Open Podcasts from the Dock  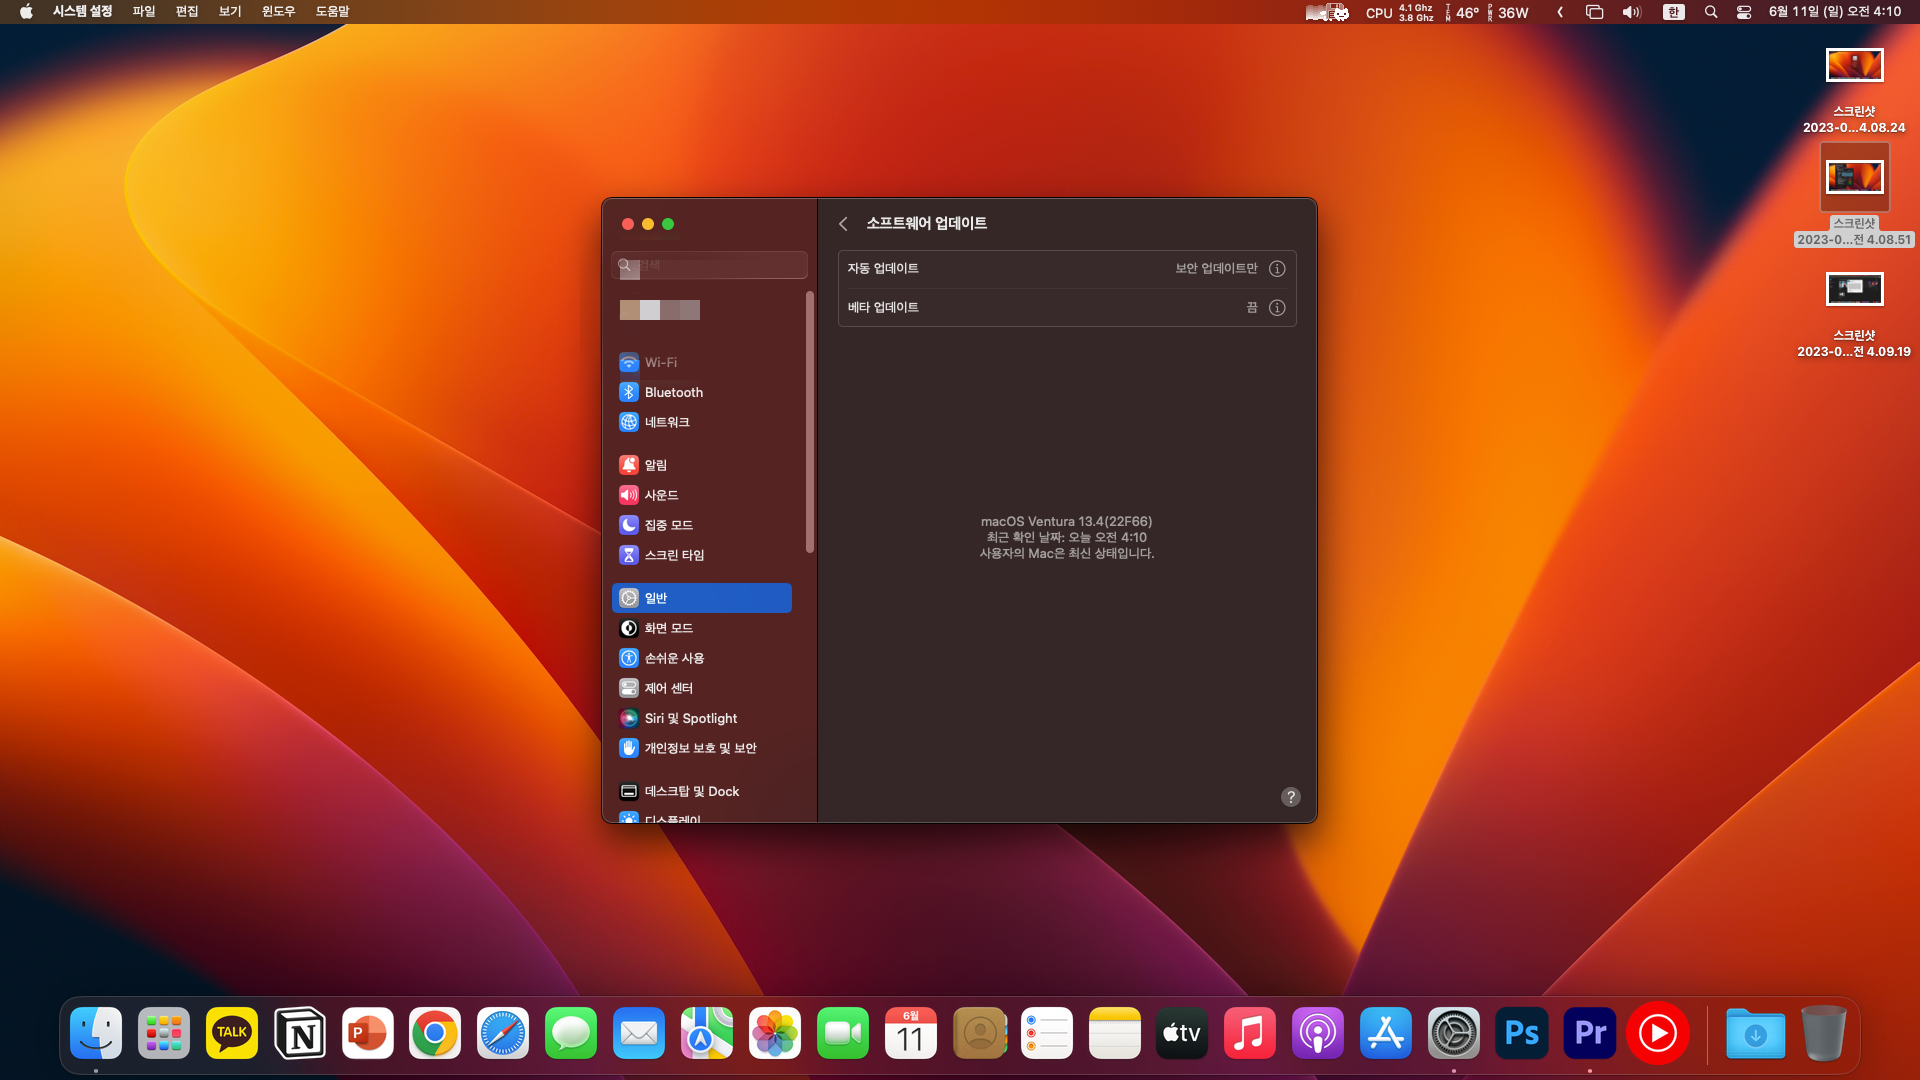(1318, 1033)
